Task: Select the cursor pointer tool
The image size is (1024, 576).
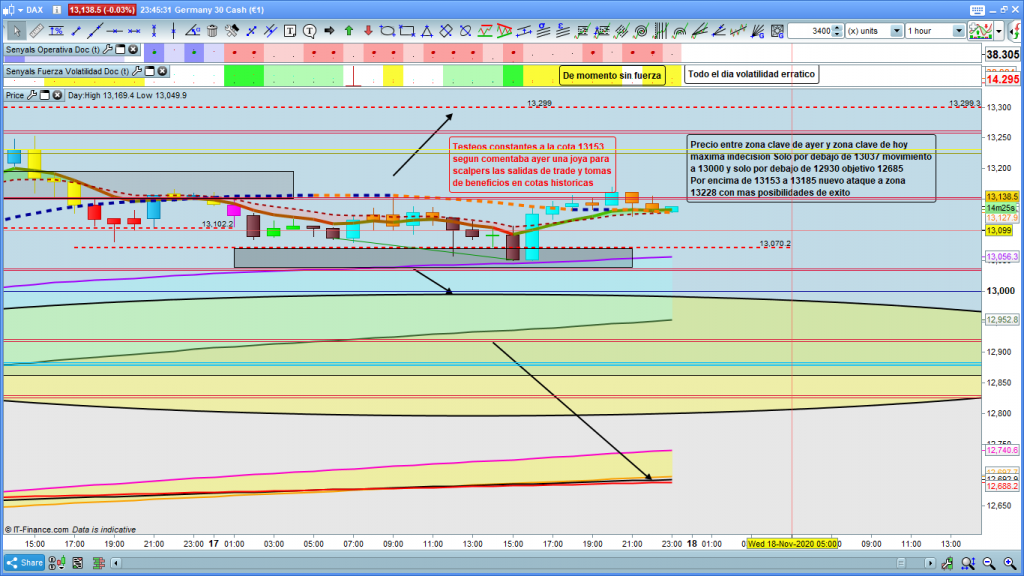Action: (15, 31)
